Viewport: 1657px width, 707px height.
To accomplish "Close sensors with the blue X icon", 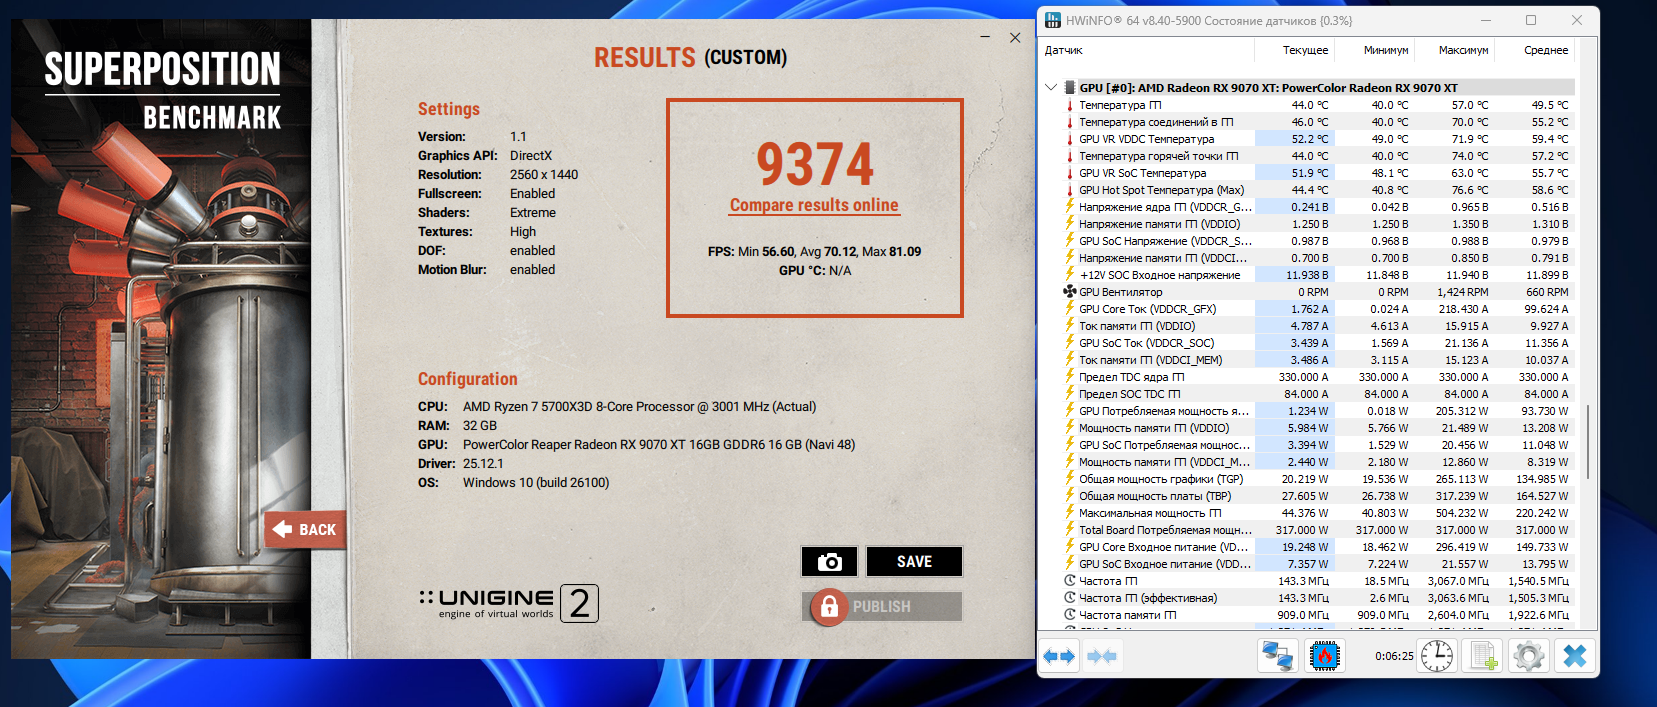I will (1574, 656).
